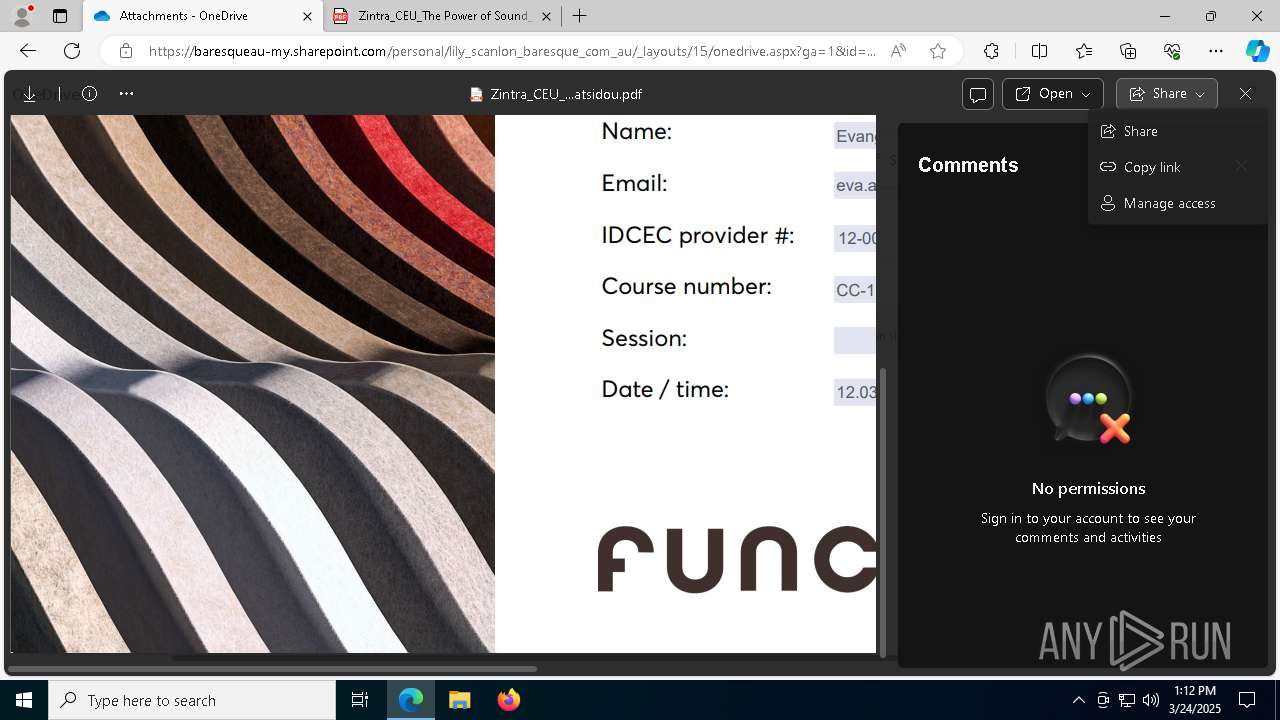Image resolution: width=1280 pixels, height=720 pixels.
Task: Download the PDF file
Action: tap(29, 94)
